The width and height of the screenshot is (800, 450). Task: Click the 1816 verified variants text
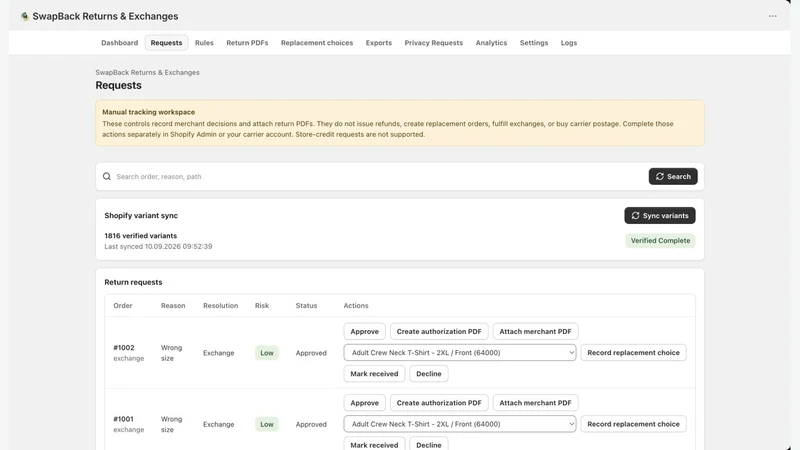141,236
